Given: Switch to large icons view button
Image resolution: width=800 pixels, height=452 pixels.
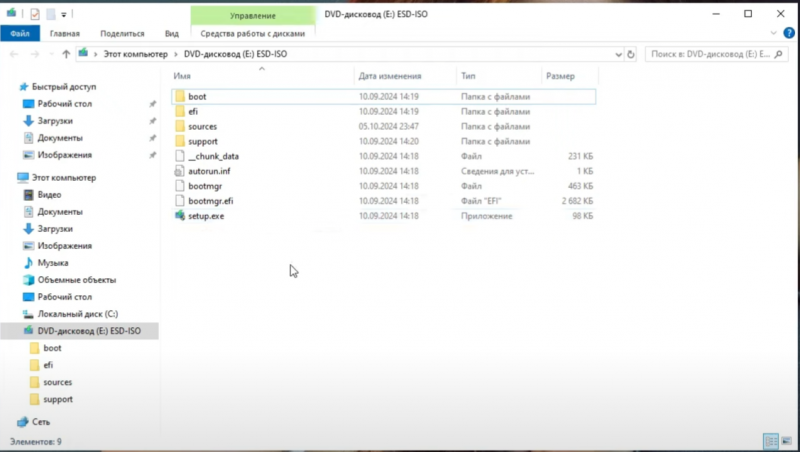Looking at the screenshot, I should (x=785, y=441).
